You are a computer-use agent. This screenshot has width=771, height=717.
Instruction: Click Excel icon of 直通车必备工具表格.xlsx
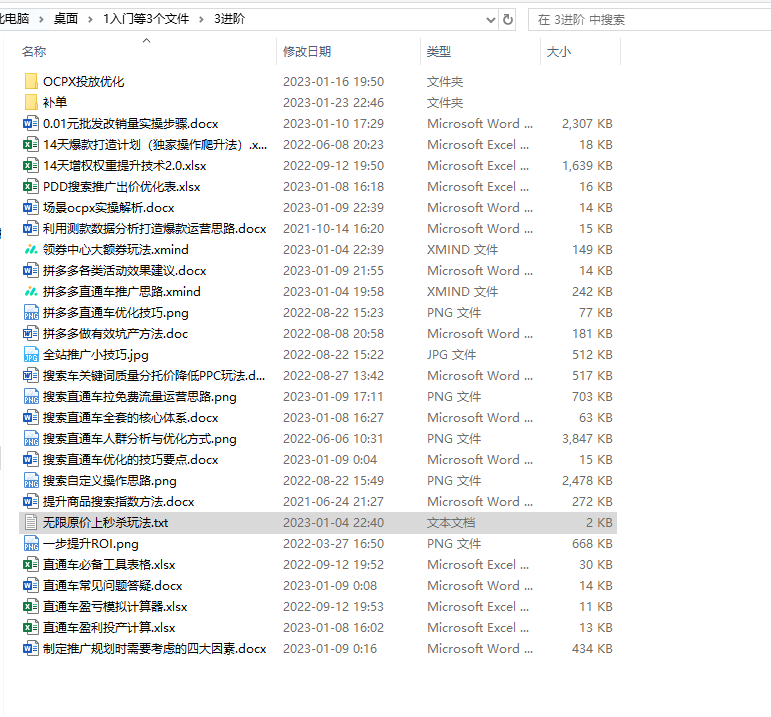[x=31, y=565]
